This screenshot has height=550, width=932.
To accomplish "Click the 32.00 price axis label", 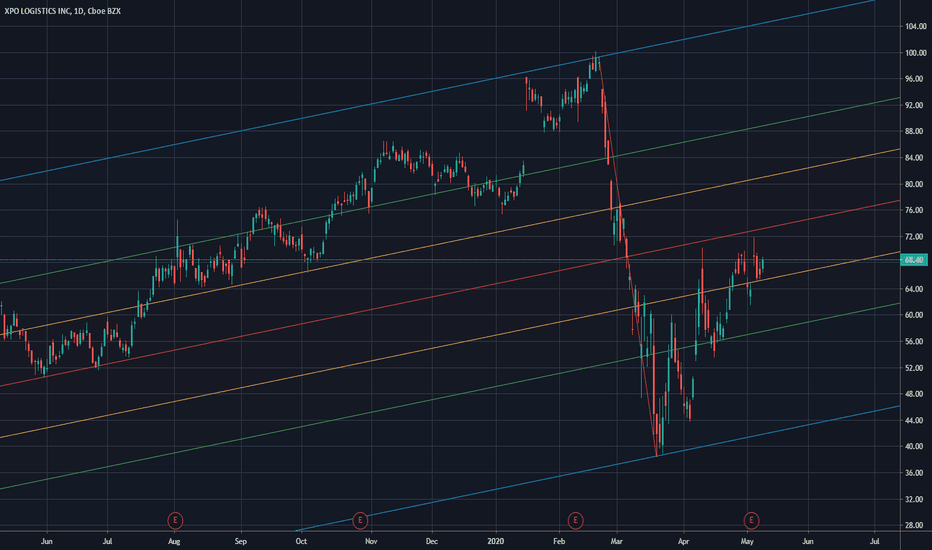I will [915, 499].
